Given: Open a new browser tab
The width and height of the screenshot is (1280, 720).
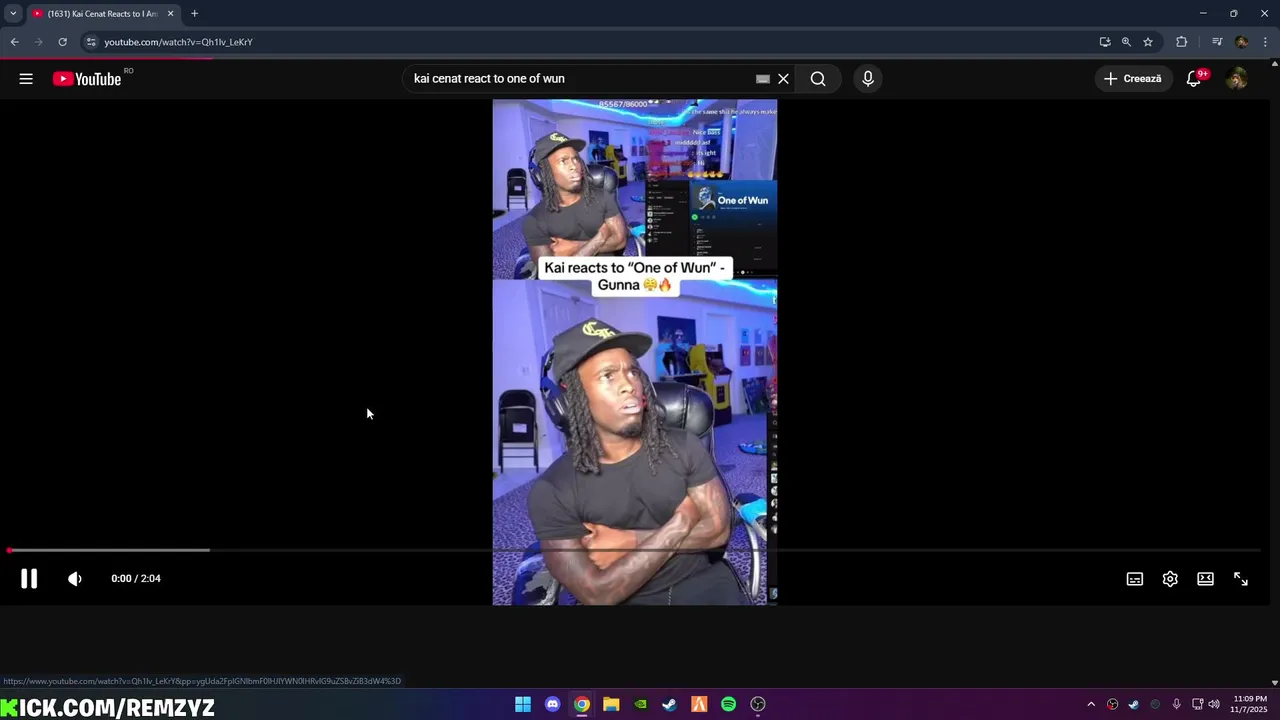Looking at the screenshot, I should (194, 14).
